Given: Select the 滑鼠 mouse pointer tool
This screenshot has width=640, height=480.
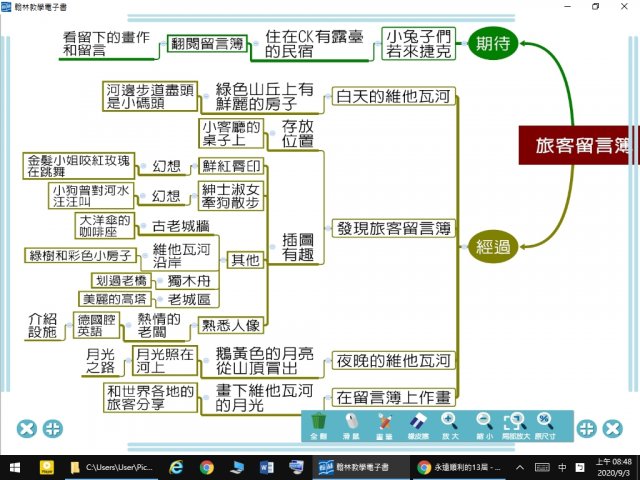Looking at the screenshot, I should tap(351, 422).
